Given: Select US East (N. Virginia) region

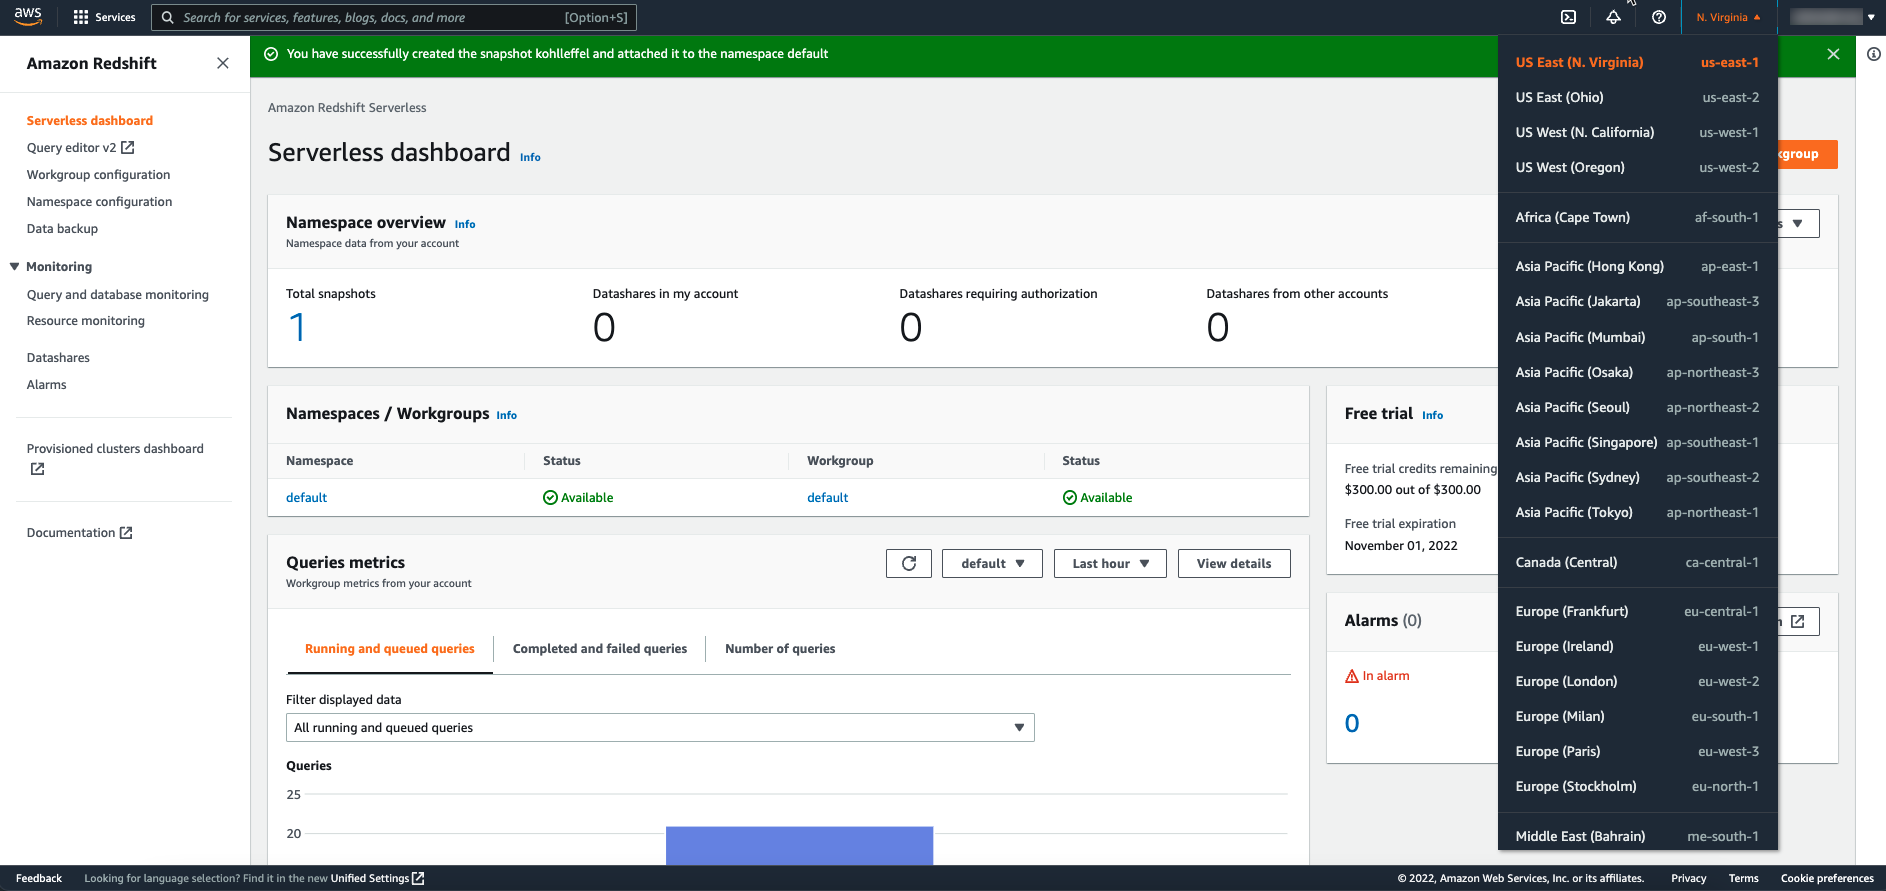Looking at the screenshot, I should [1637, 62].
